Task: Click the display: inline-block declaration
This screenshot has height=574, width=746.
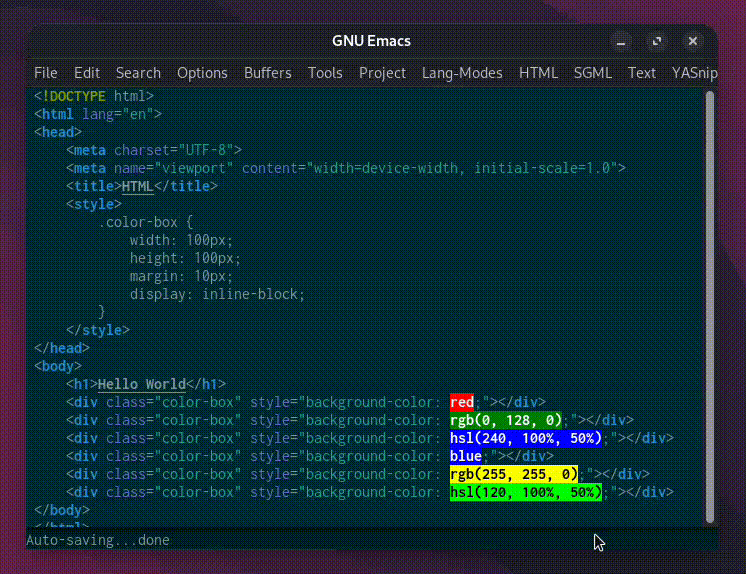Action: tap(217, 295)
